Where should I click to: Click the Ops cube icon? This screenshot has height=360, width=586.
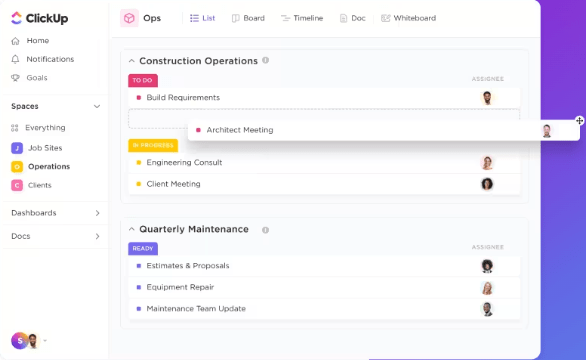pos(129,18)
